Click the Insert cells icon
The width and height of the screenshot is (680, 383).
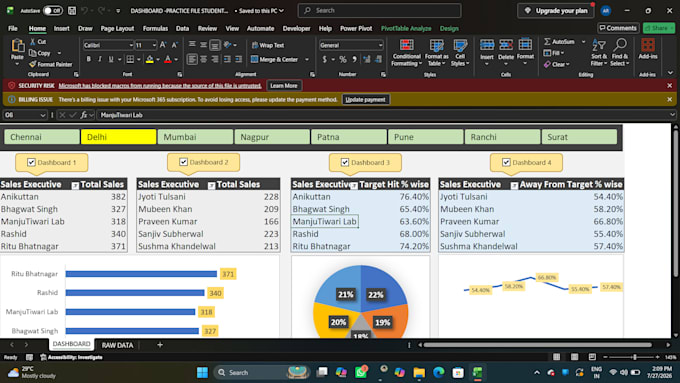click(x=487, y=45)
